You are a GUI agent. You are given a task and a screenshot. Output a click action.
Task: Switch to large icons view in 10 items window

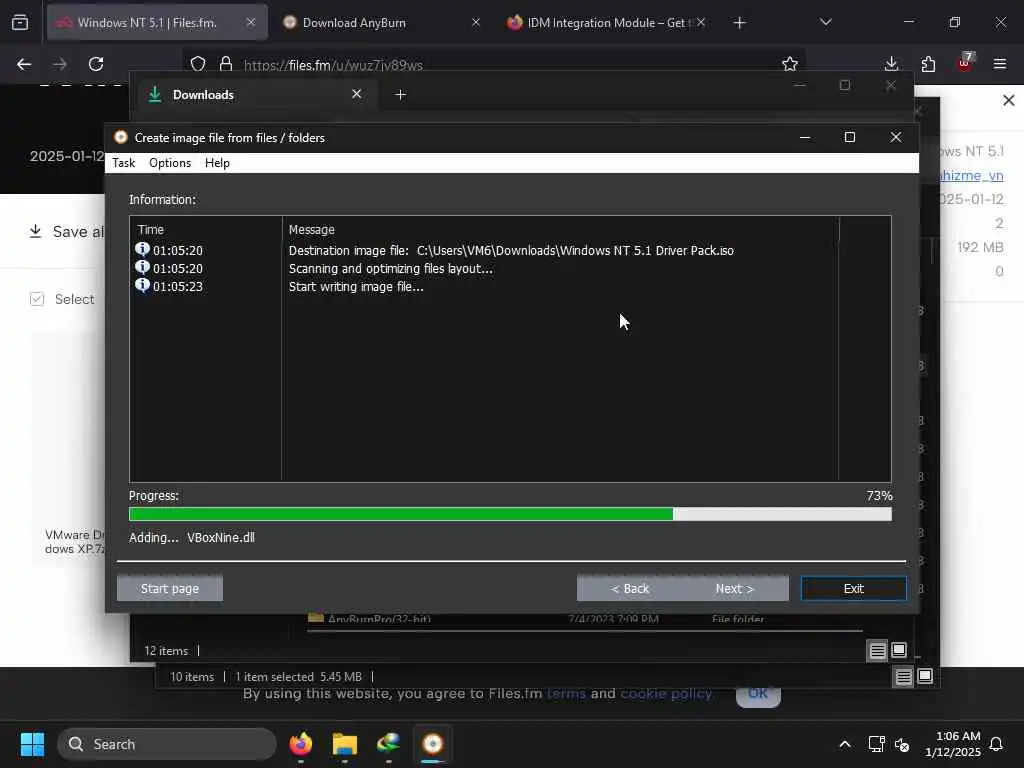(x=925, y=676)
